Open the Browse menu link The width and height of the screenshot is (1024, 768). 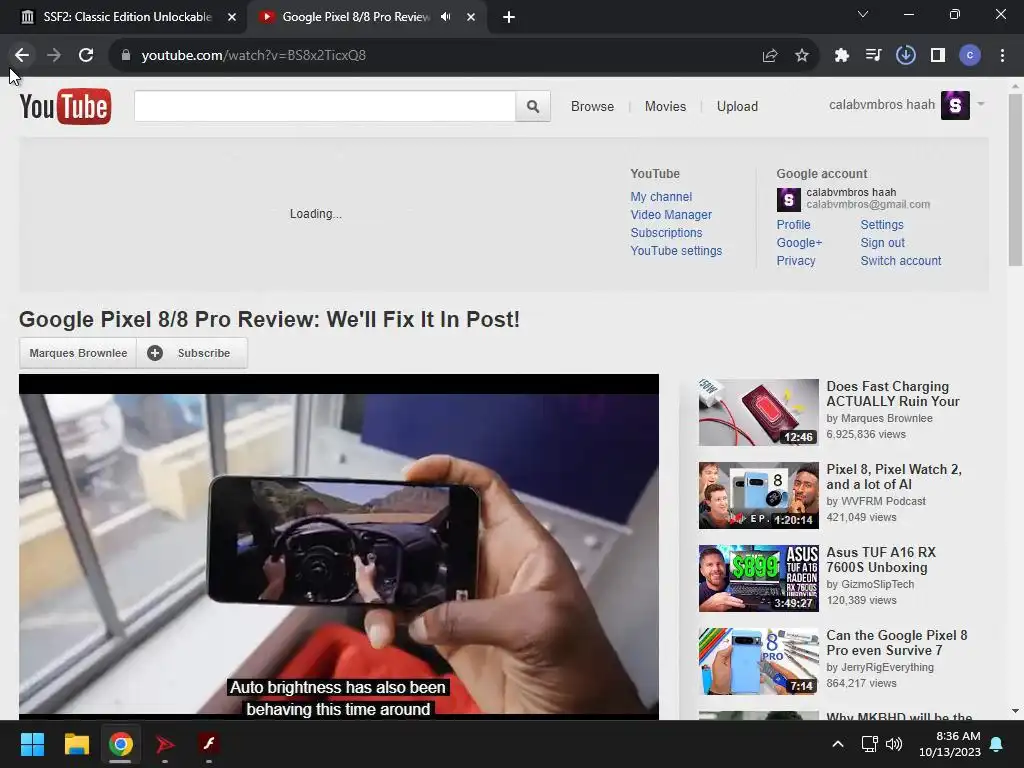coord(592,106)
